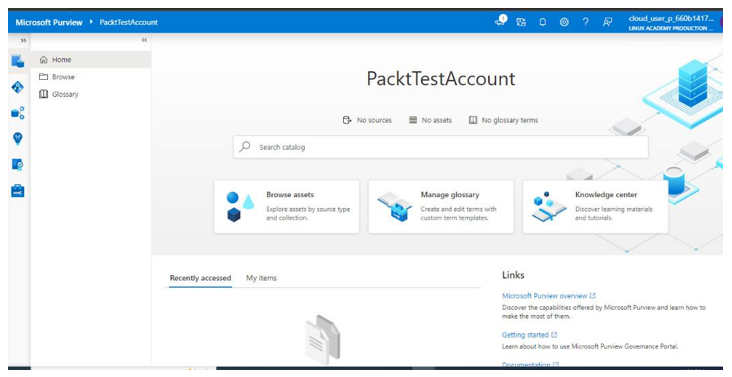
Task: Click the help question mark icon
Action: pyautogui.click(x=585, y=22)
